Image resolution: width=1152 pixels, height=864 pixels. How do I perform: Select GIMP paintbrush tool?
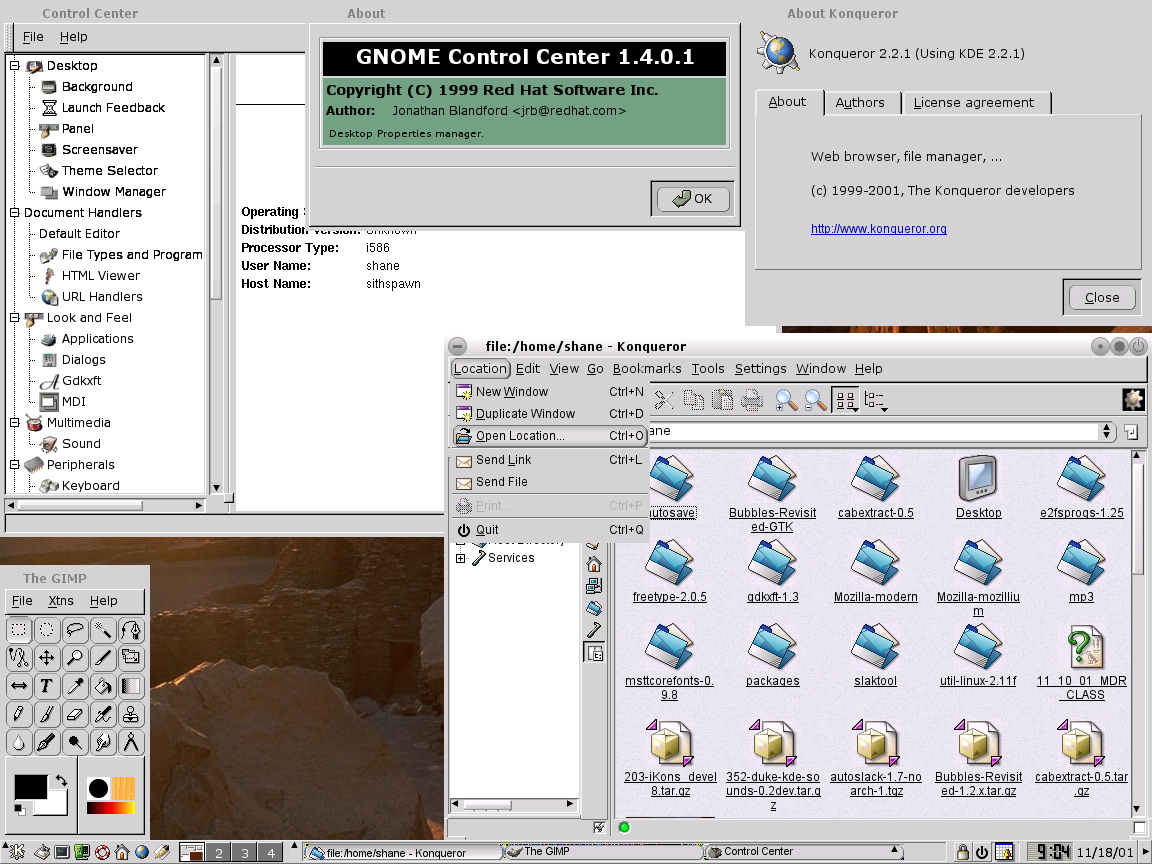click(x=46, y=714)
